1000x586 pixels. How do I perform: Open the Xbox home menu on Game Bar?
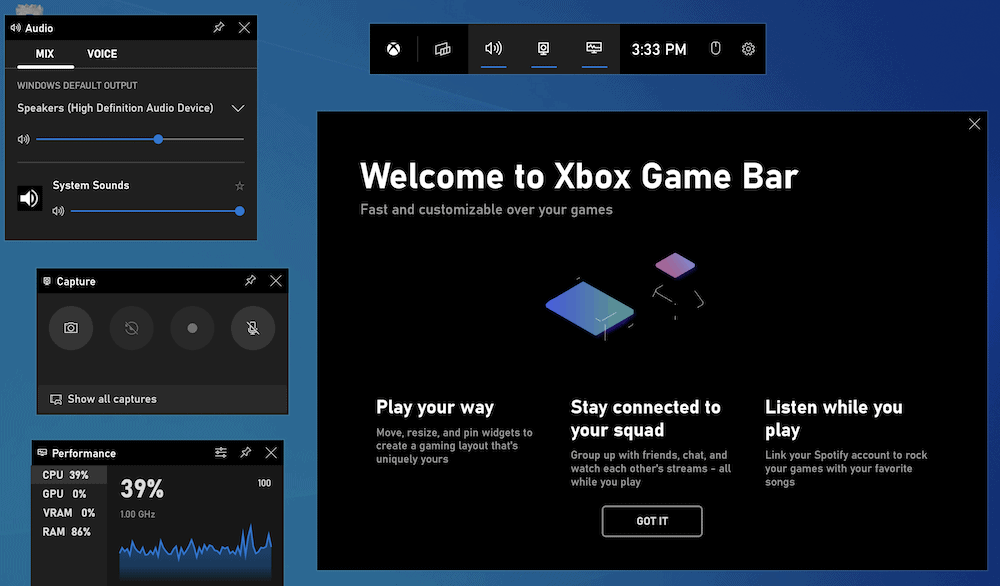394,48
